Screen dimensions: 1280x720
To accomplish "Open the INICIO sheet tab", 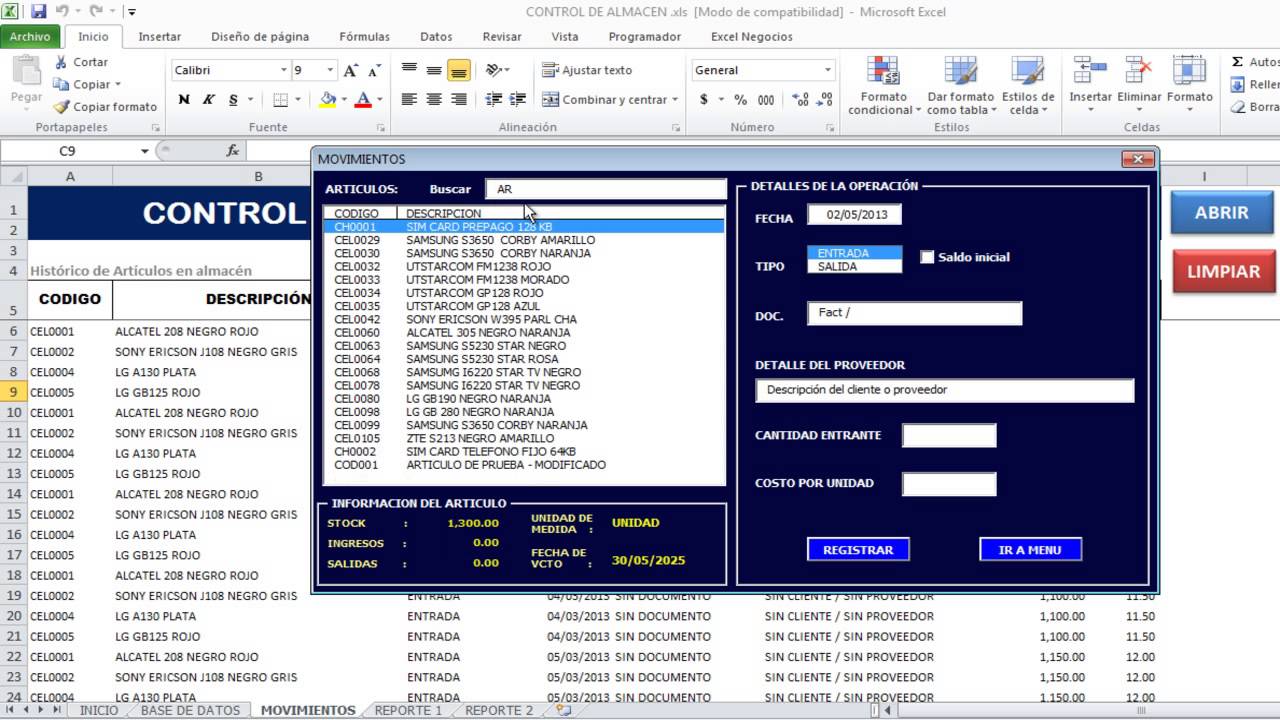I will 99,710.
